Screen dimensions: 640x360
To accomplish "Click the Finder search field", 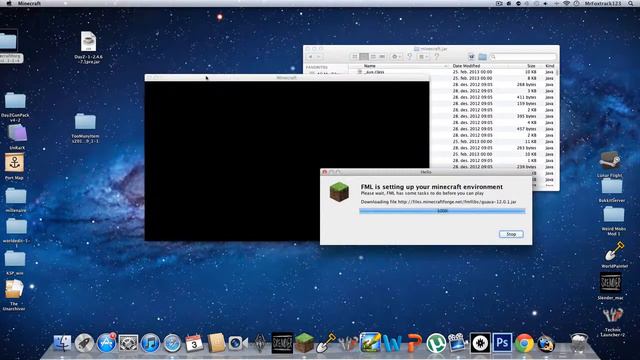I will (x=523, y=57).
